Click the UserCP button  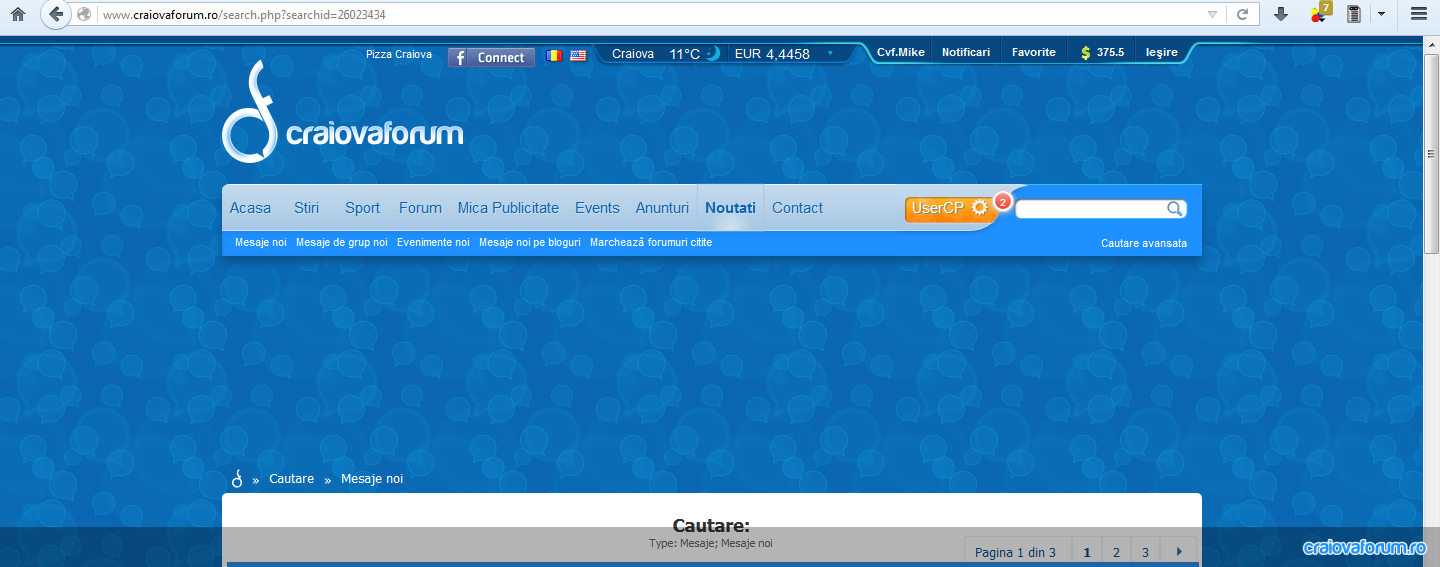point(949,208)
